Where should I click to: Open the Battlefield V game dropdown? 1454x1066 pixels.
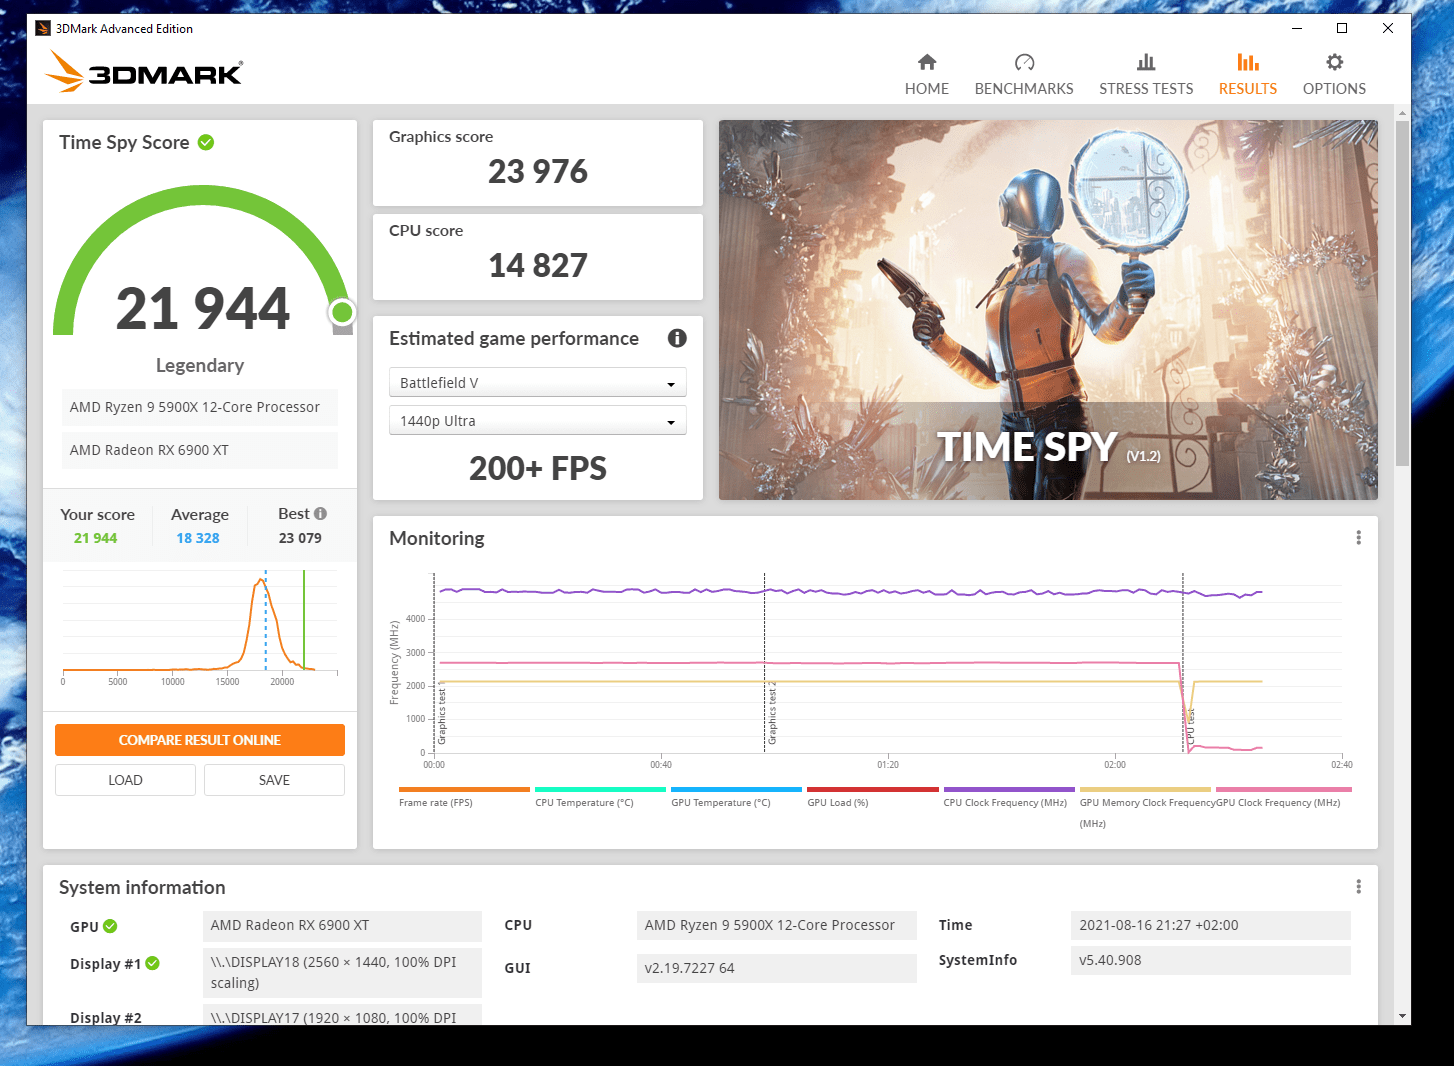[537, 383]
